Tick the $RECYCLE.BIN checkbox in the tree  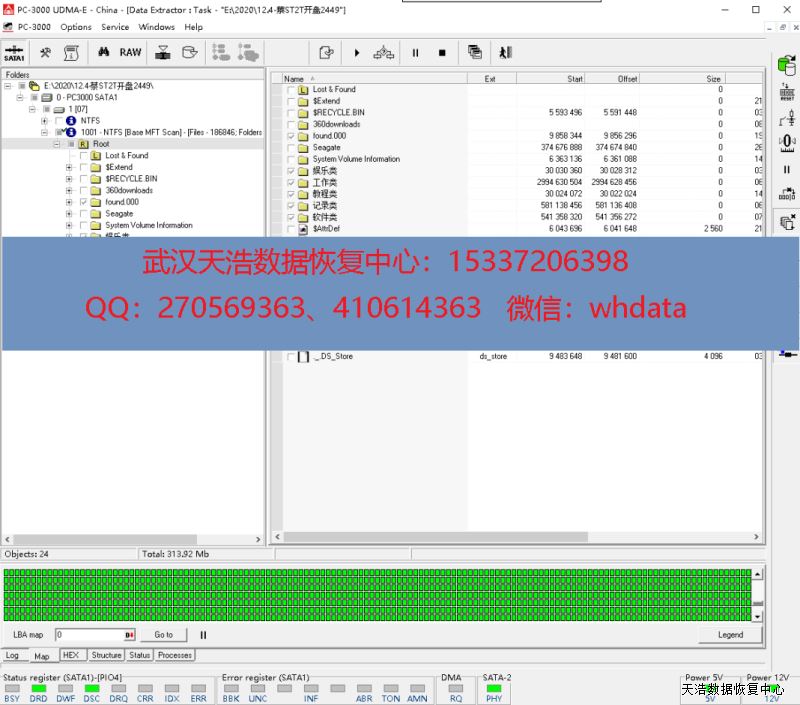[84, 179]
